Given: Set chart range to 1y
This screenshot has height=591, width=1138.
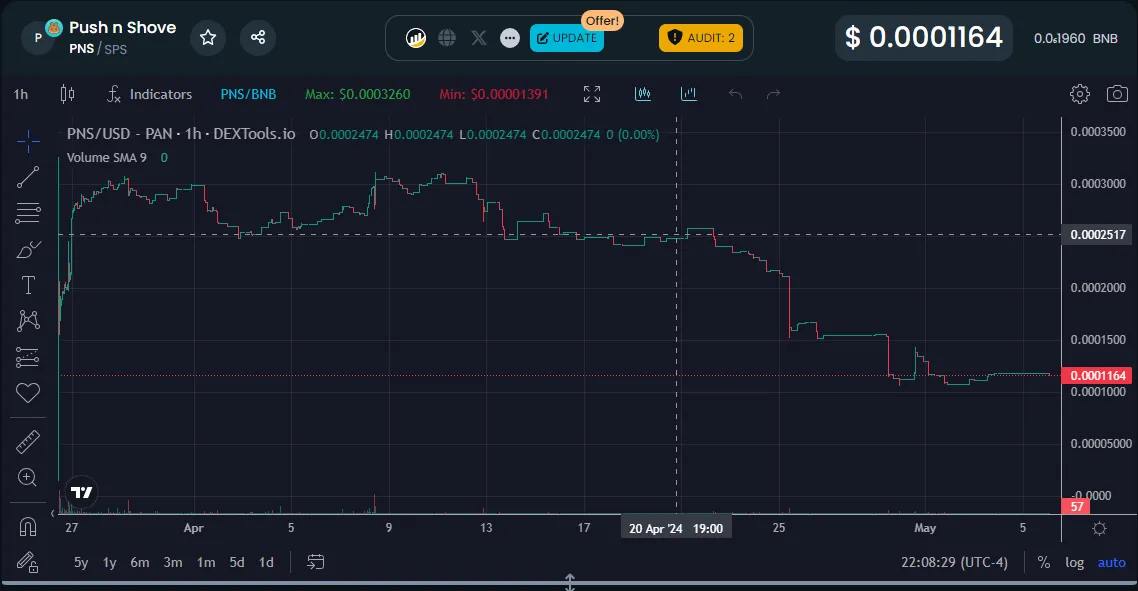Looking at the screenshot, I should tap(110, 562).
